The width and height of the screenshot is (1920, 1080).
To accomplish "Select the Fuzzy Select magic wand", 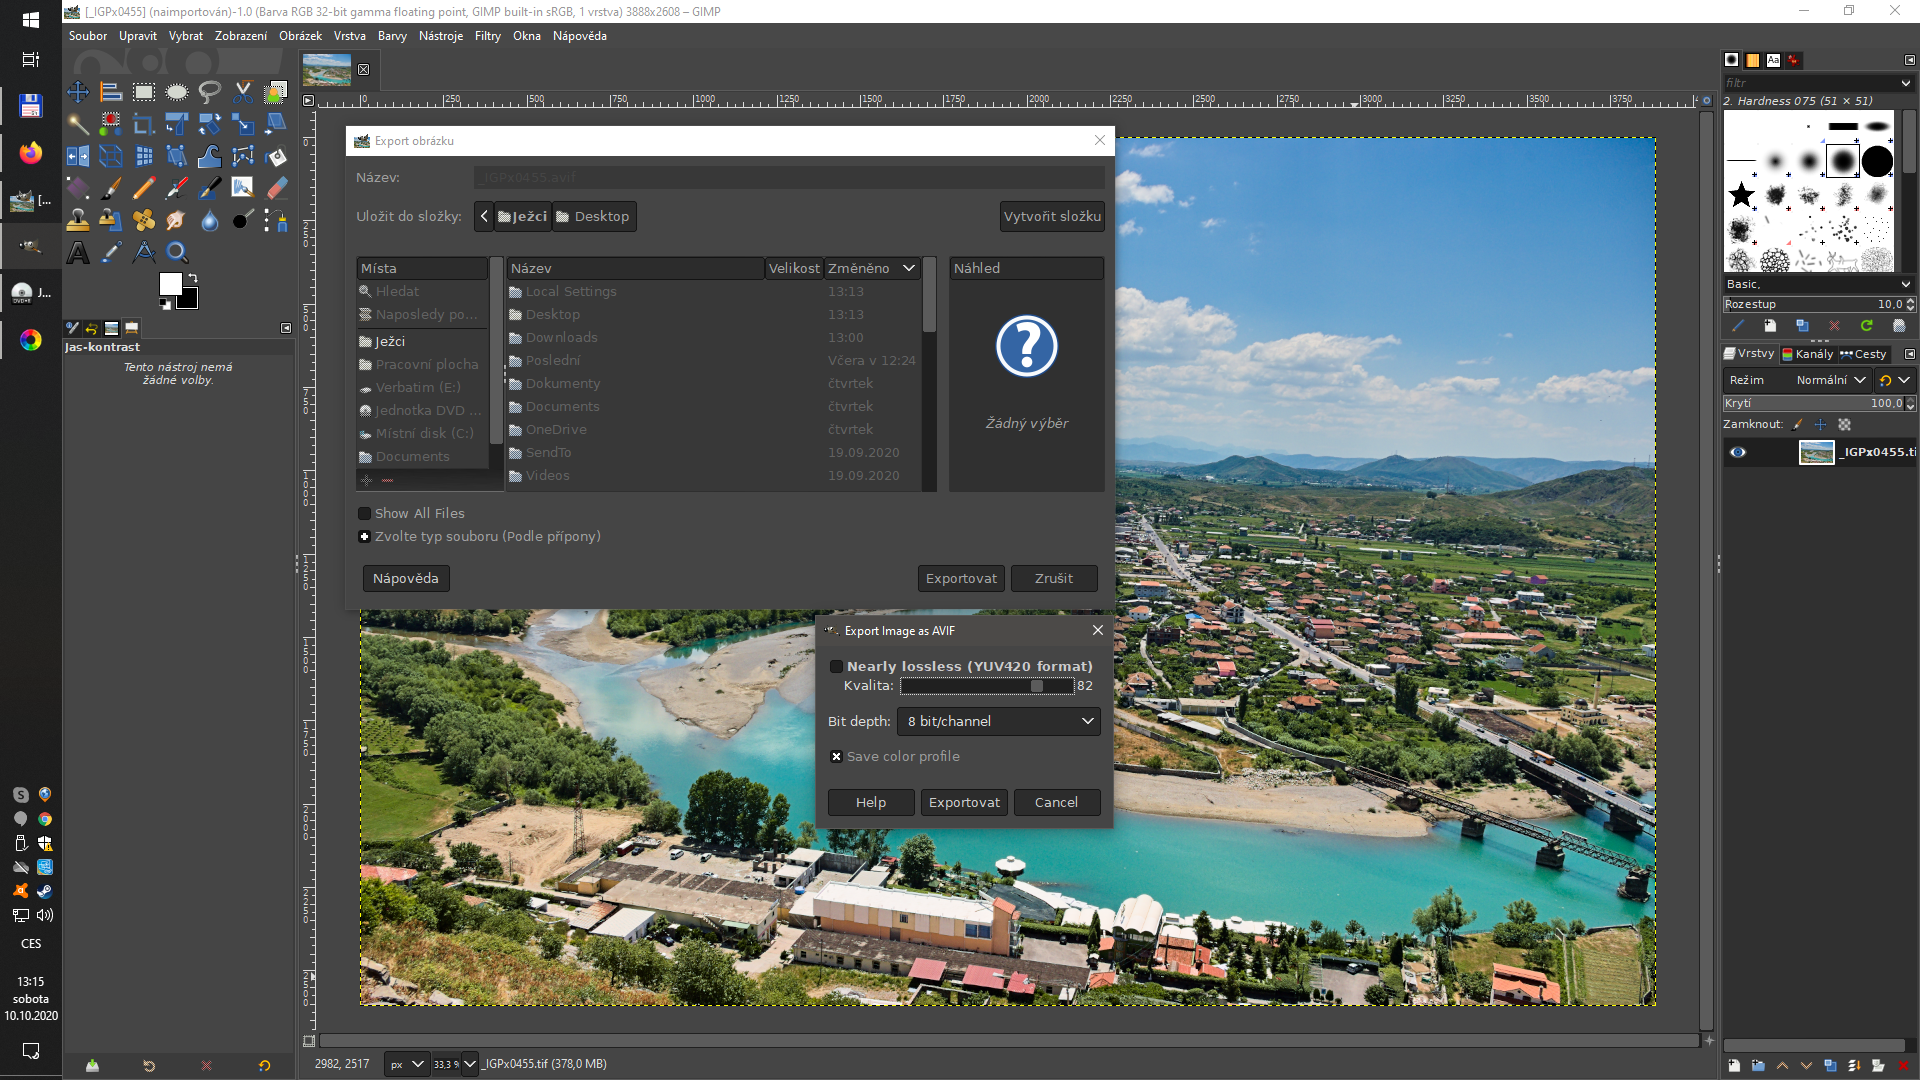I will pos(78,124).
